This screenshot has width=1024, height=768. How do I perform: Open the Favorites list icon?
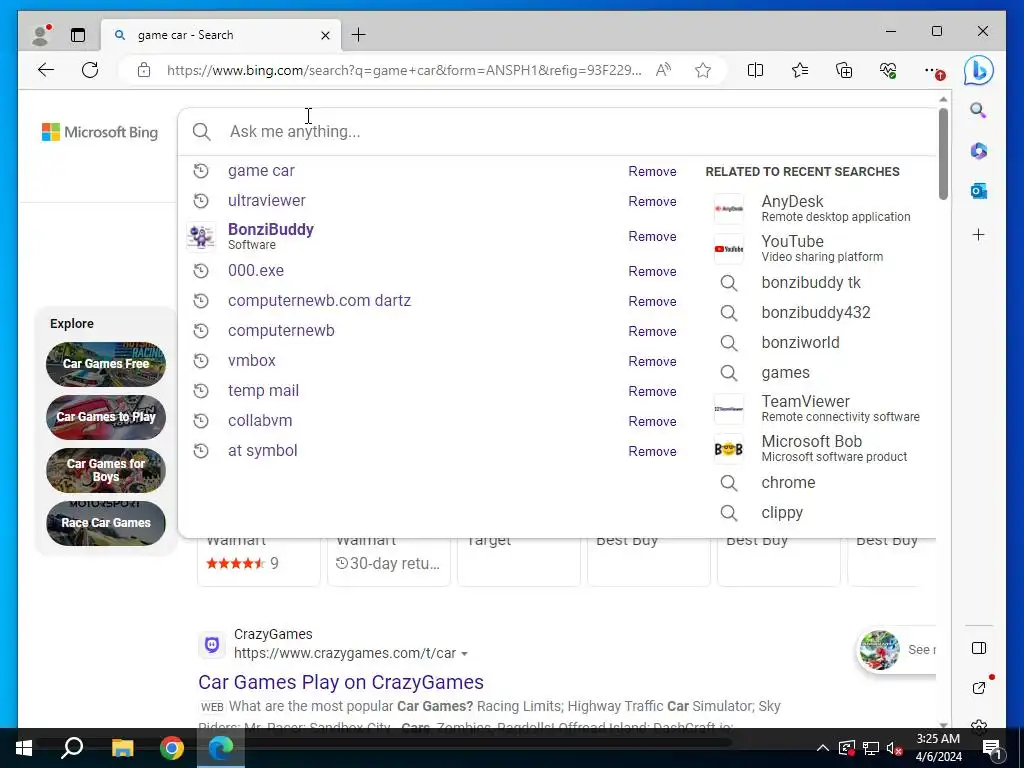799,70
